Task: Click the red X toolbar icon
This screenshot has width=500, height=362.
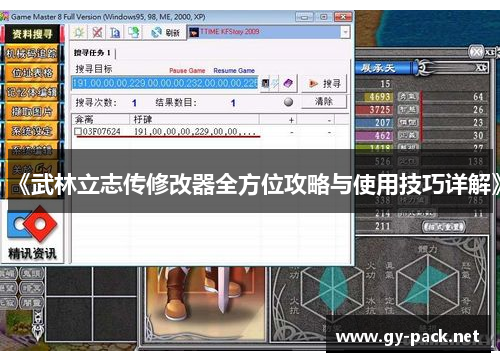Action: (97, 32)
